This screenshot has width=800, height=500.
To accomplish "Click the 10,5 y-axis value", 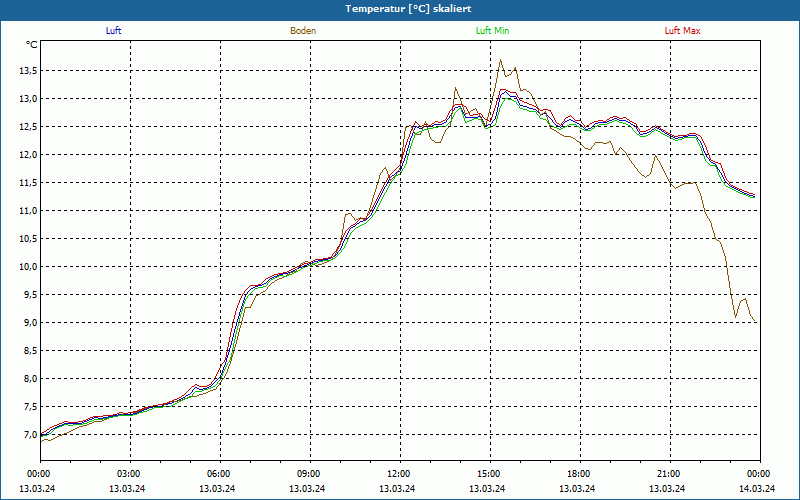I will [x=28, y=239].
